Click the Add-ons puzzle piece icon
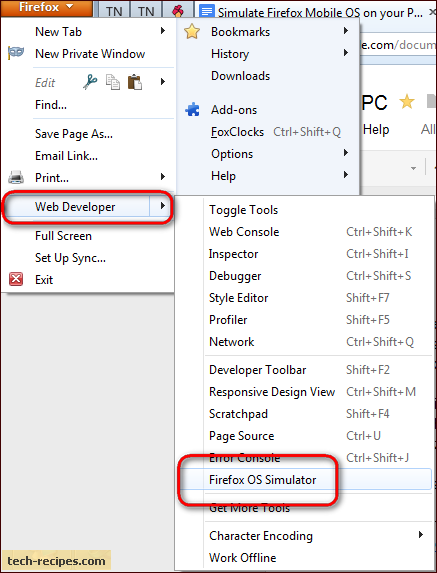The width and height of the screenshot is (437, 573). click(192, 110)
